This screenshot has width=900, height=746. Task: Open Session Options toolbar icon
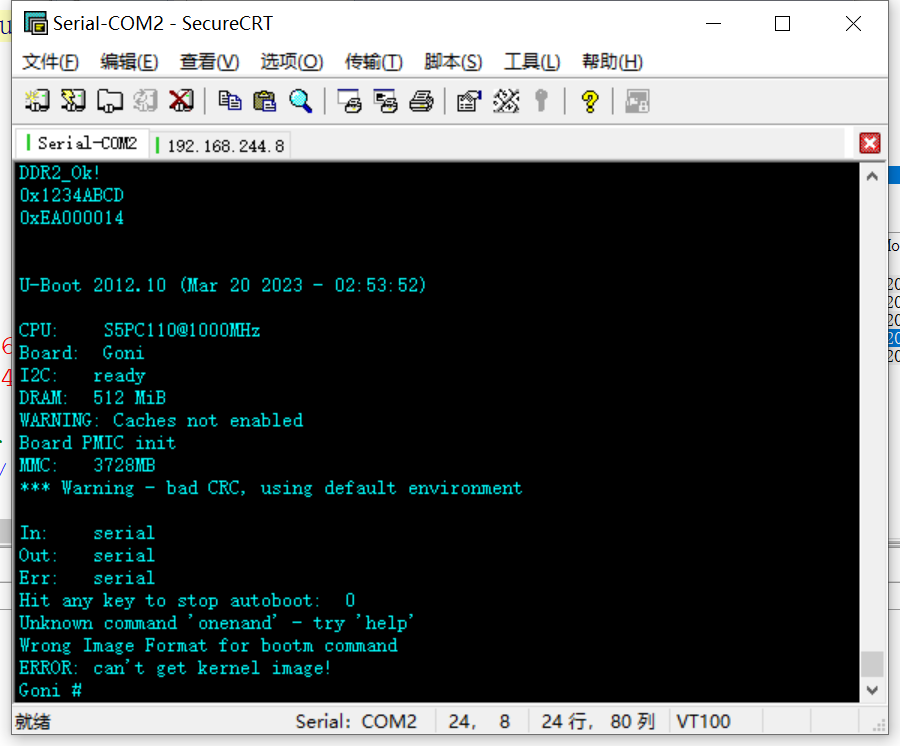pos(470,101)
